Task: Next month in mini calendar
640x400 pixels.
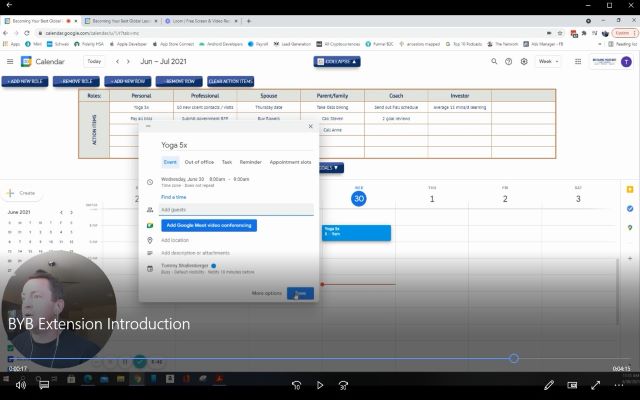Action: [x=71, y=212]
